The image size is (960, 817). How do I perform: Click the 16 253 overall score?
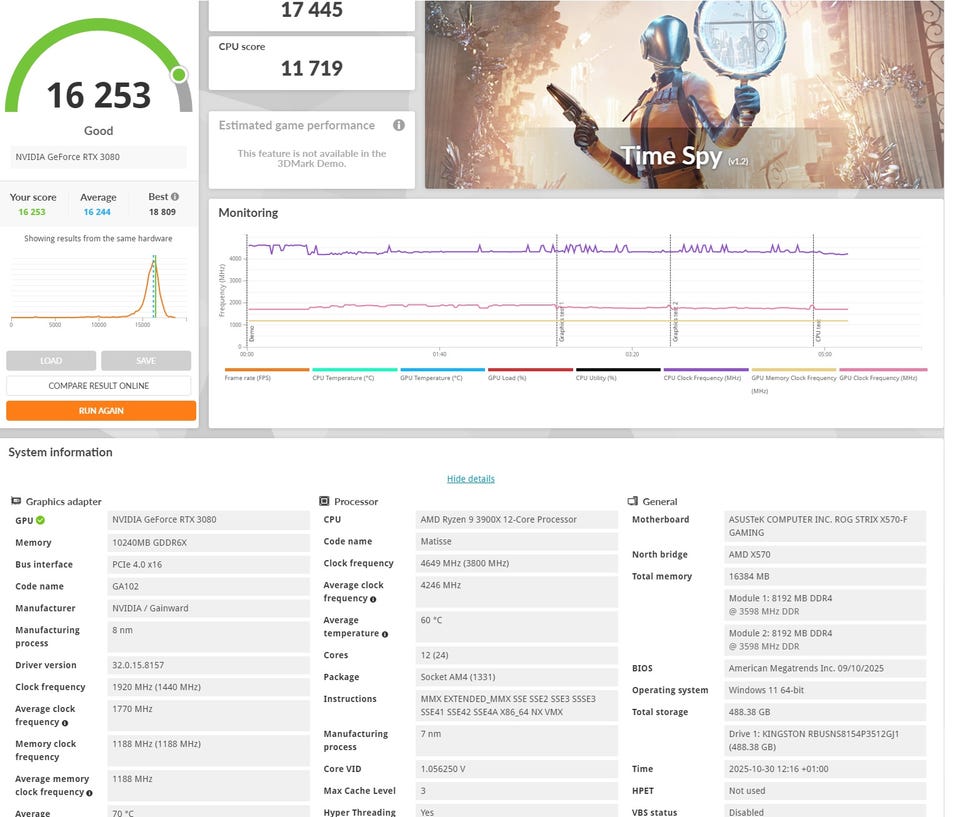[x=99, y=96]
